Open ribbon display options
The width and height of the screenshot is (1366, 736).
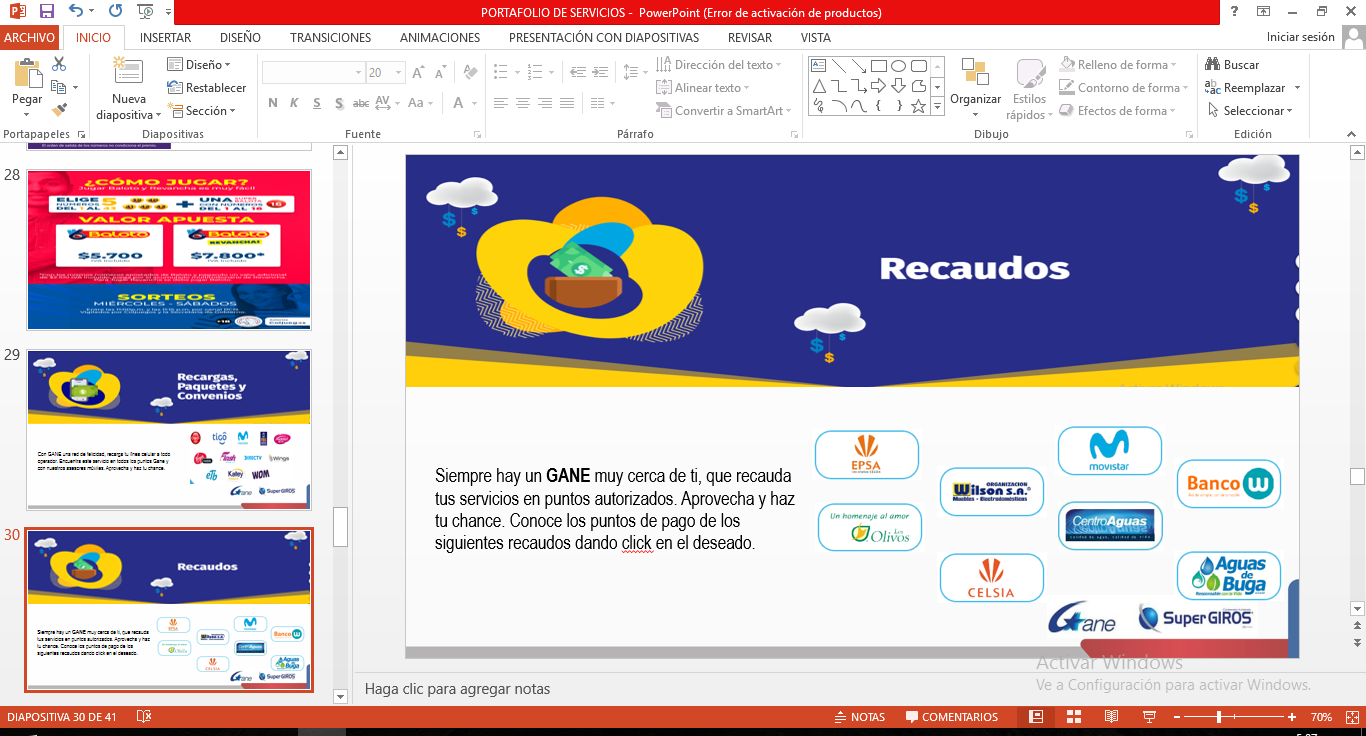pyautogui.click(x=1264, y=12)
